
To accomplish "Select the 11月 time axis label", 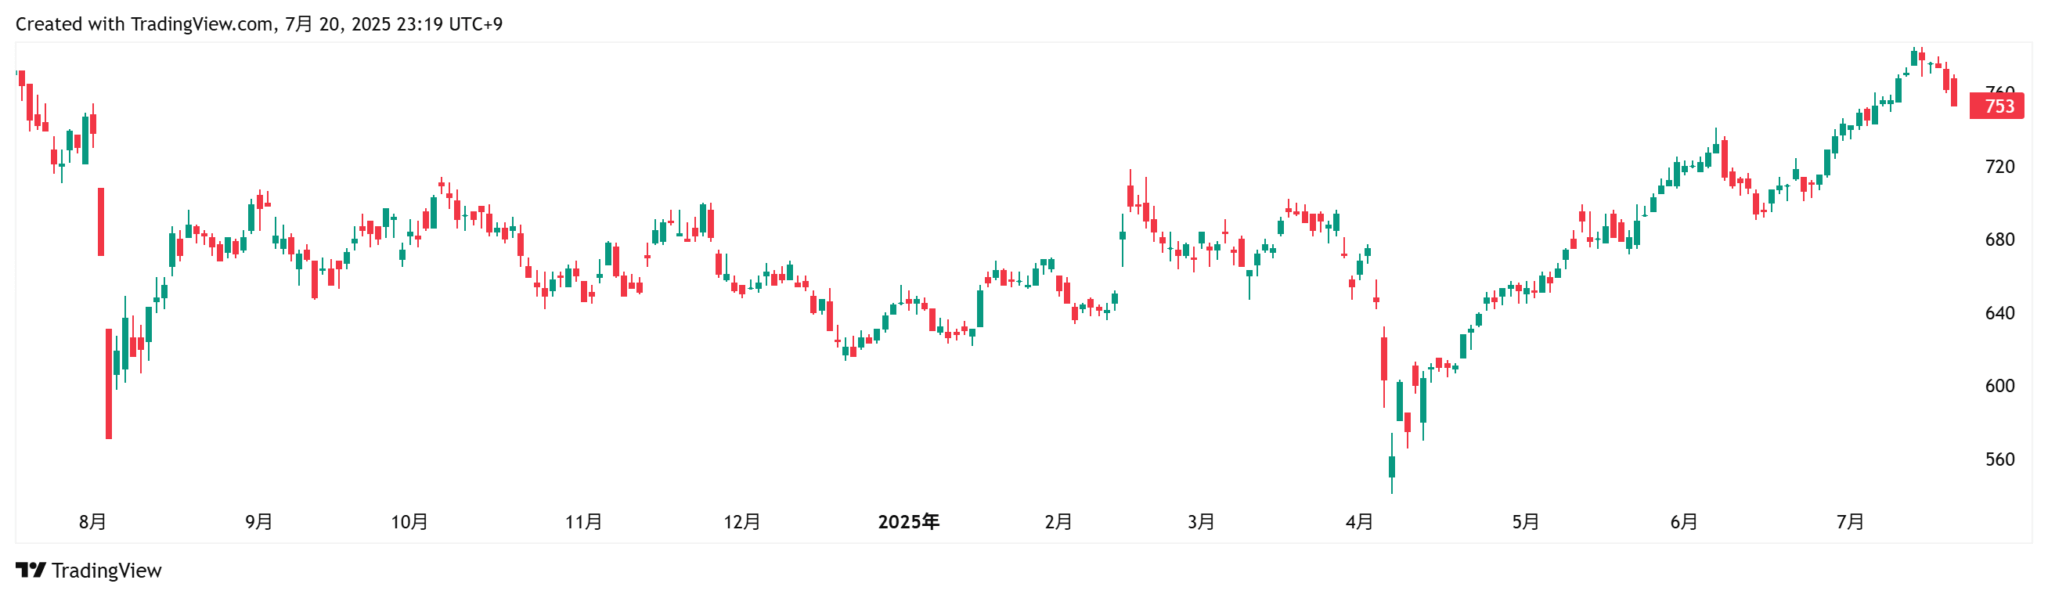I will pos(584,522).
